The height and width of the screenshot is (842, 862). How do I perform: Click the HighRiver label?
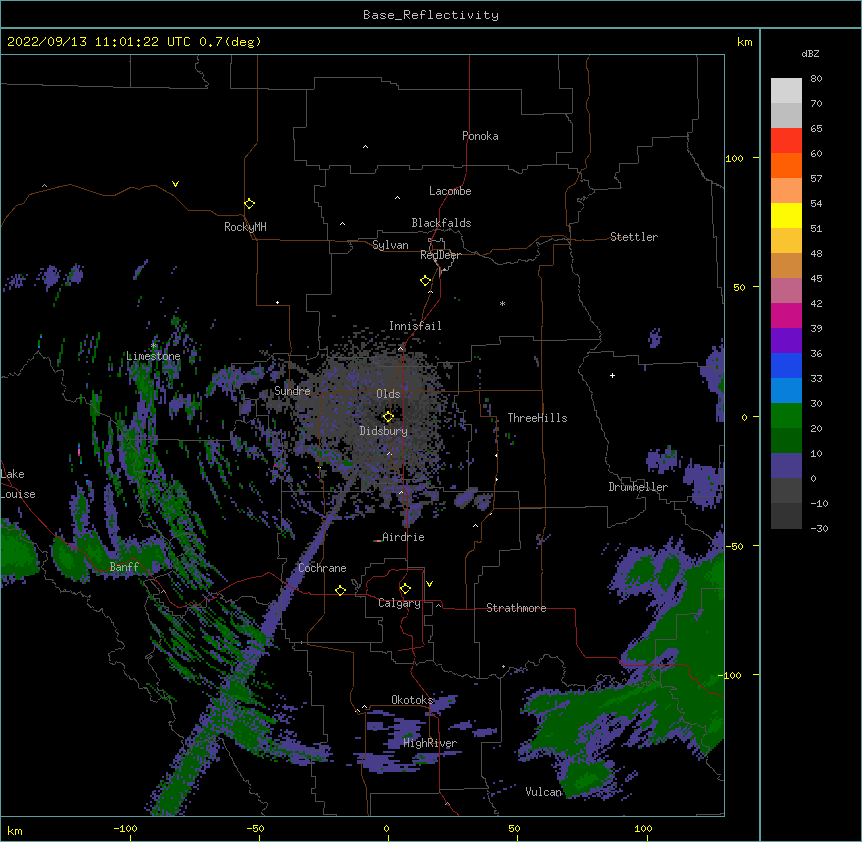coord(430,743)
